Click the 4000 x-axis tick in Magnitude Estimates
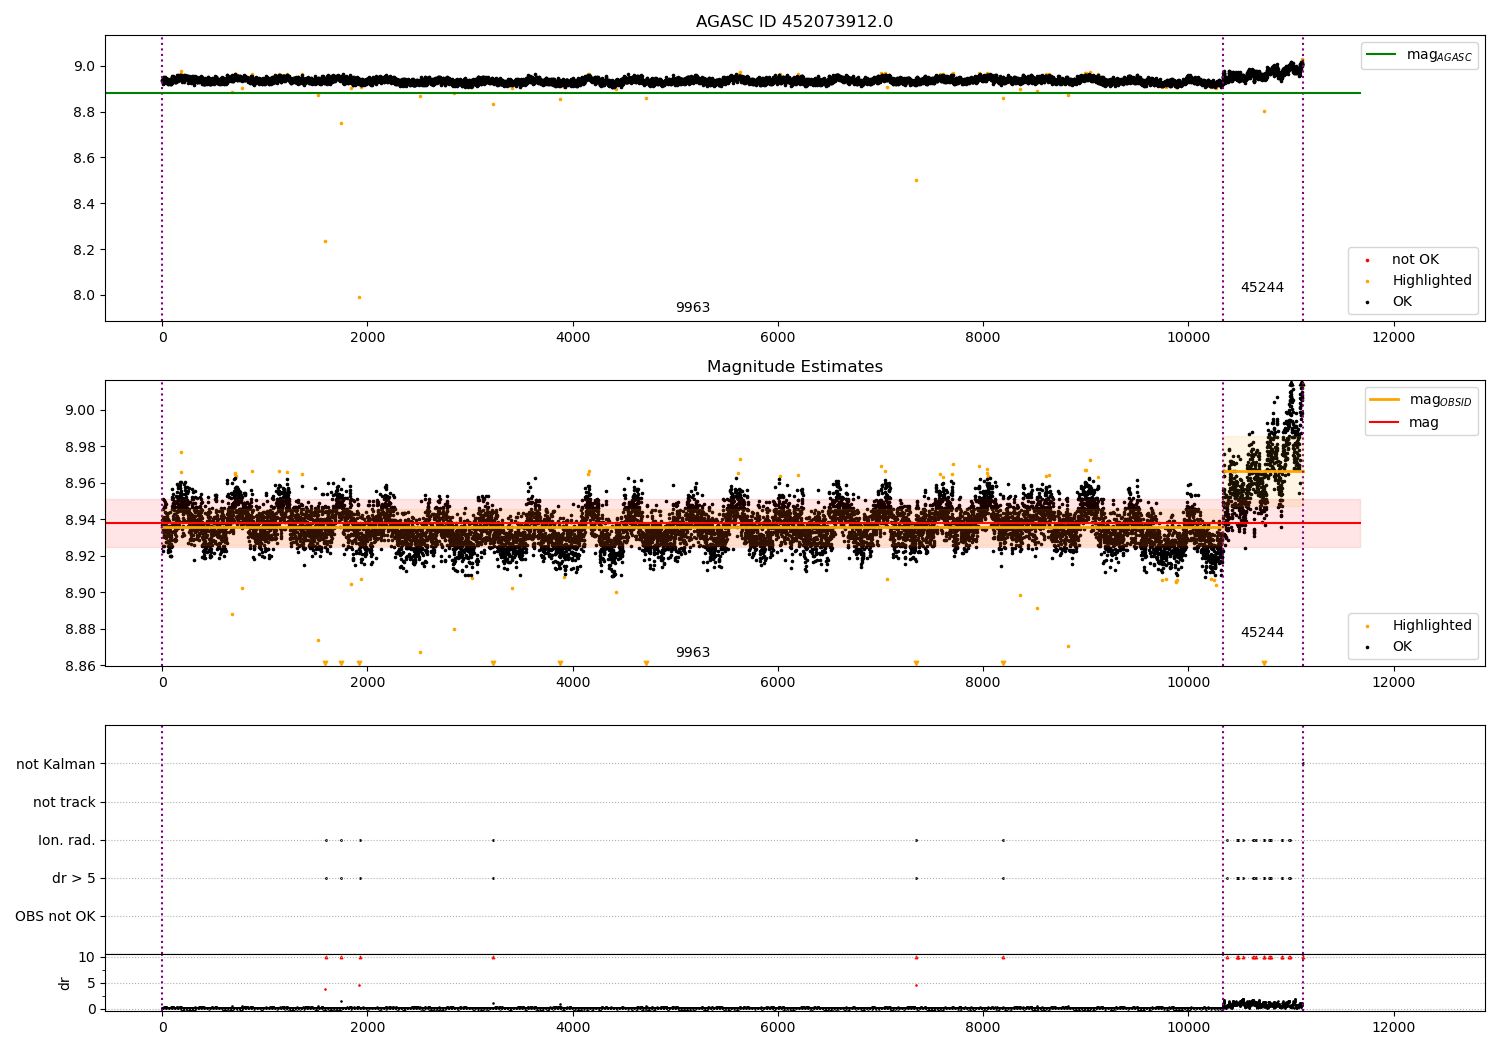1500x1050 pixels. (573, 682)
